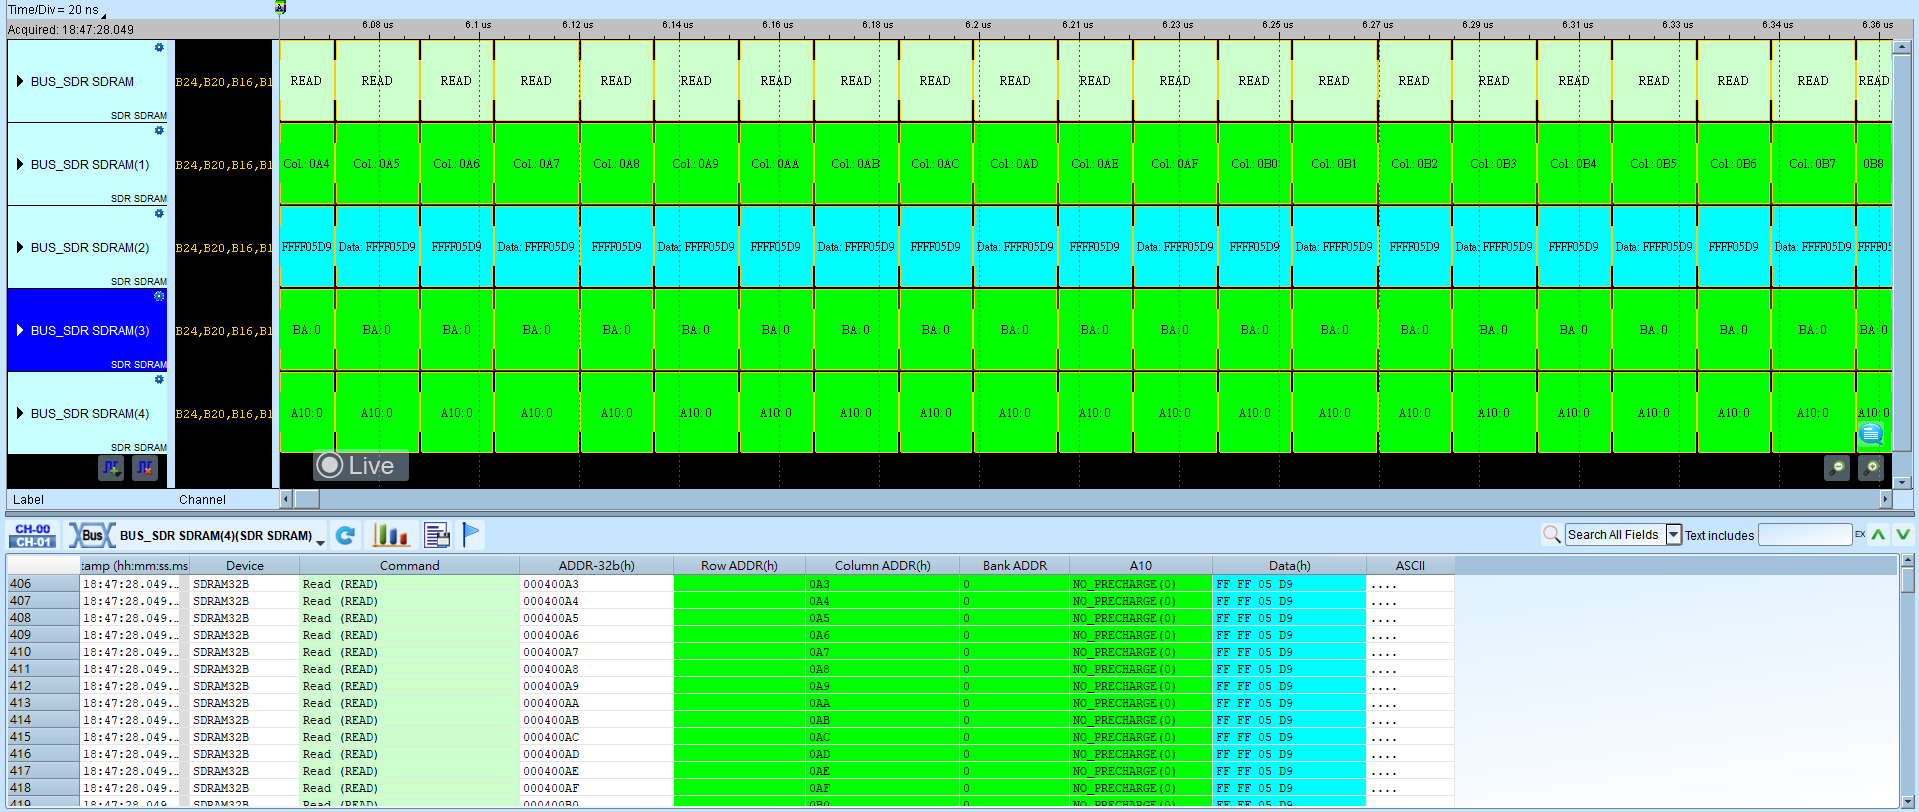The height and width of the screenshot is (812, 1919).
Task: Click the add channel waveform icon
Action: (111, 467)
